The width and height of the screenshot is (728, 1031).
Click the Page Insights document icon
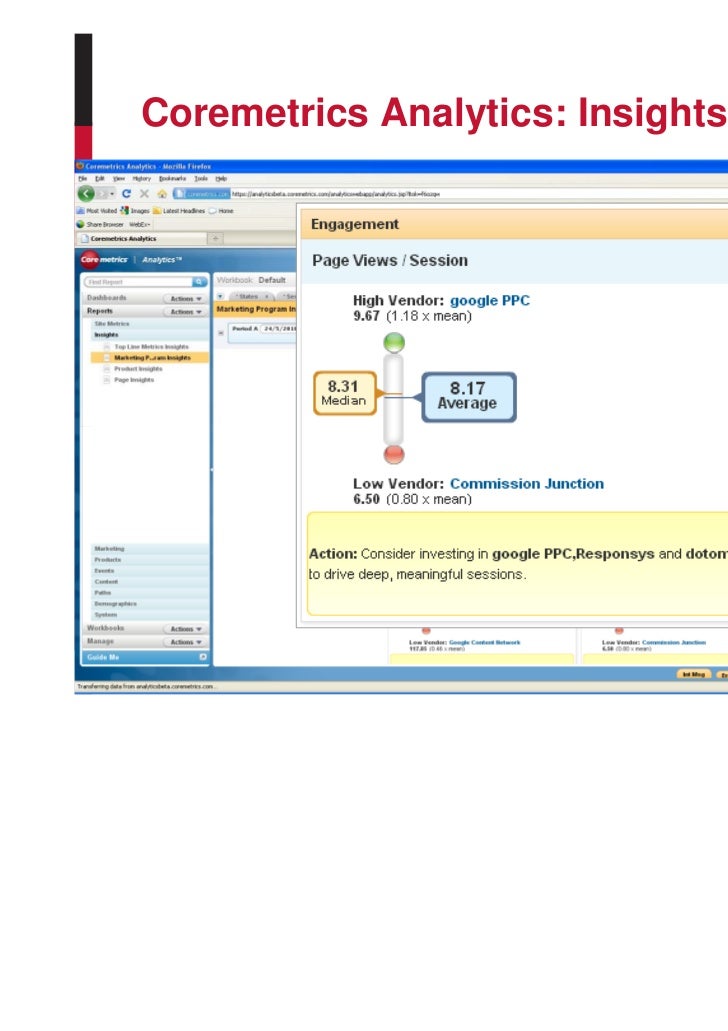click(x=107, y=380)
